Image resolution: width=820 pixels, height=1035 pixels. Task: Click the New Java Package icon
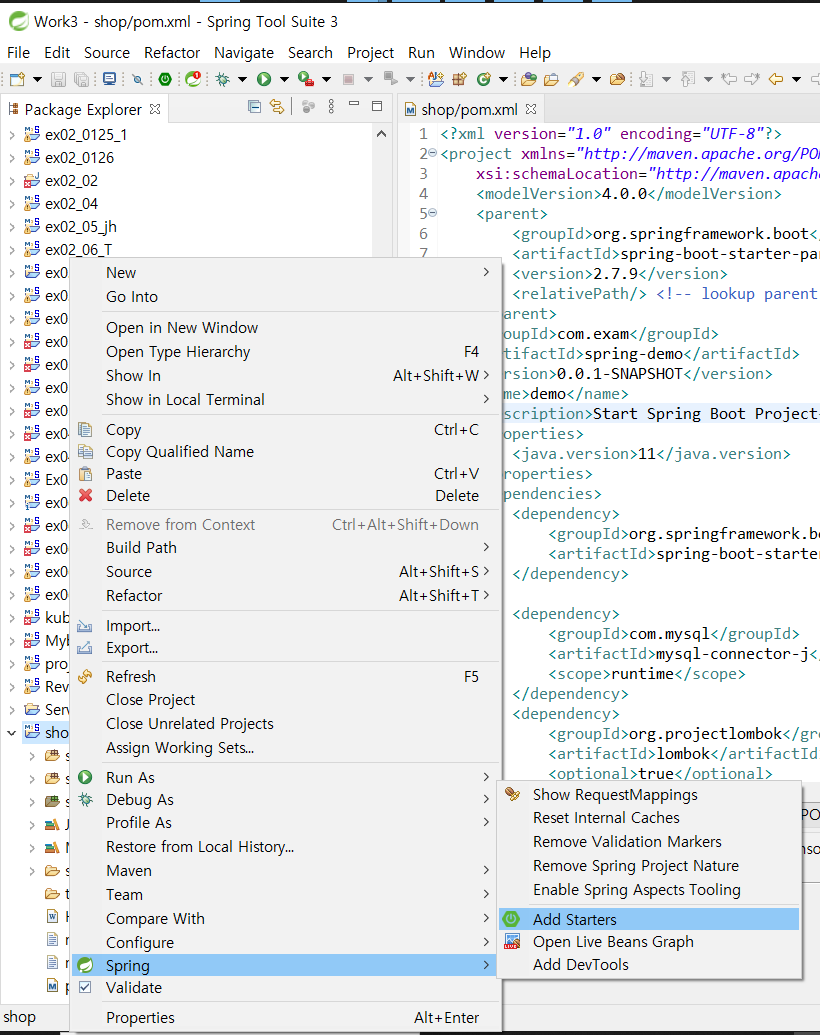click(x=459, y=79)
